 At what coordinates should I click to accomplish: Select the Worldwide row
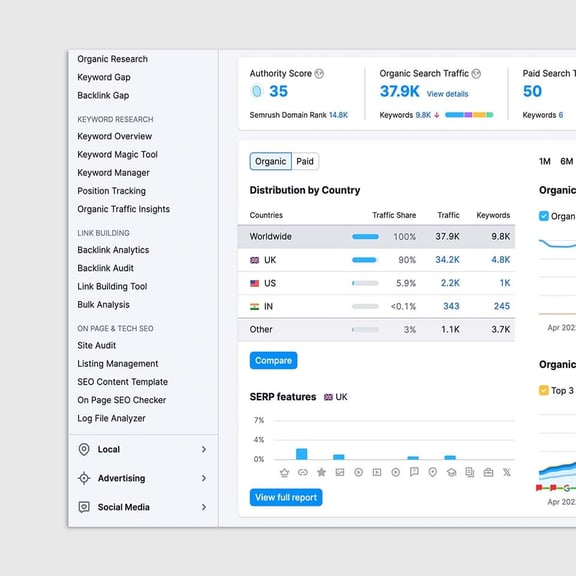[376, 237]
